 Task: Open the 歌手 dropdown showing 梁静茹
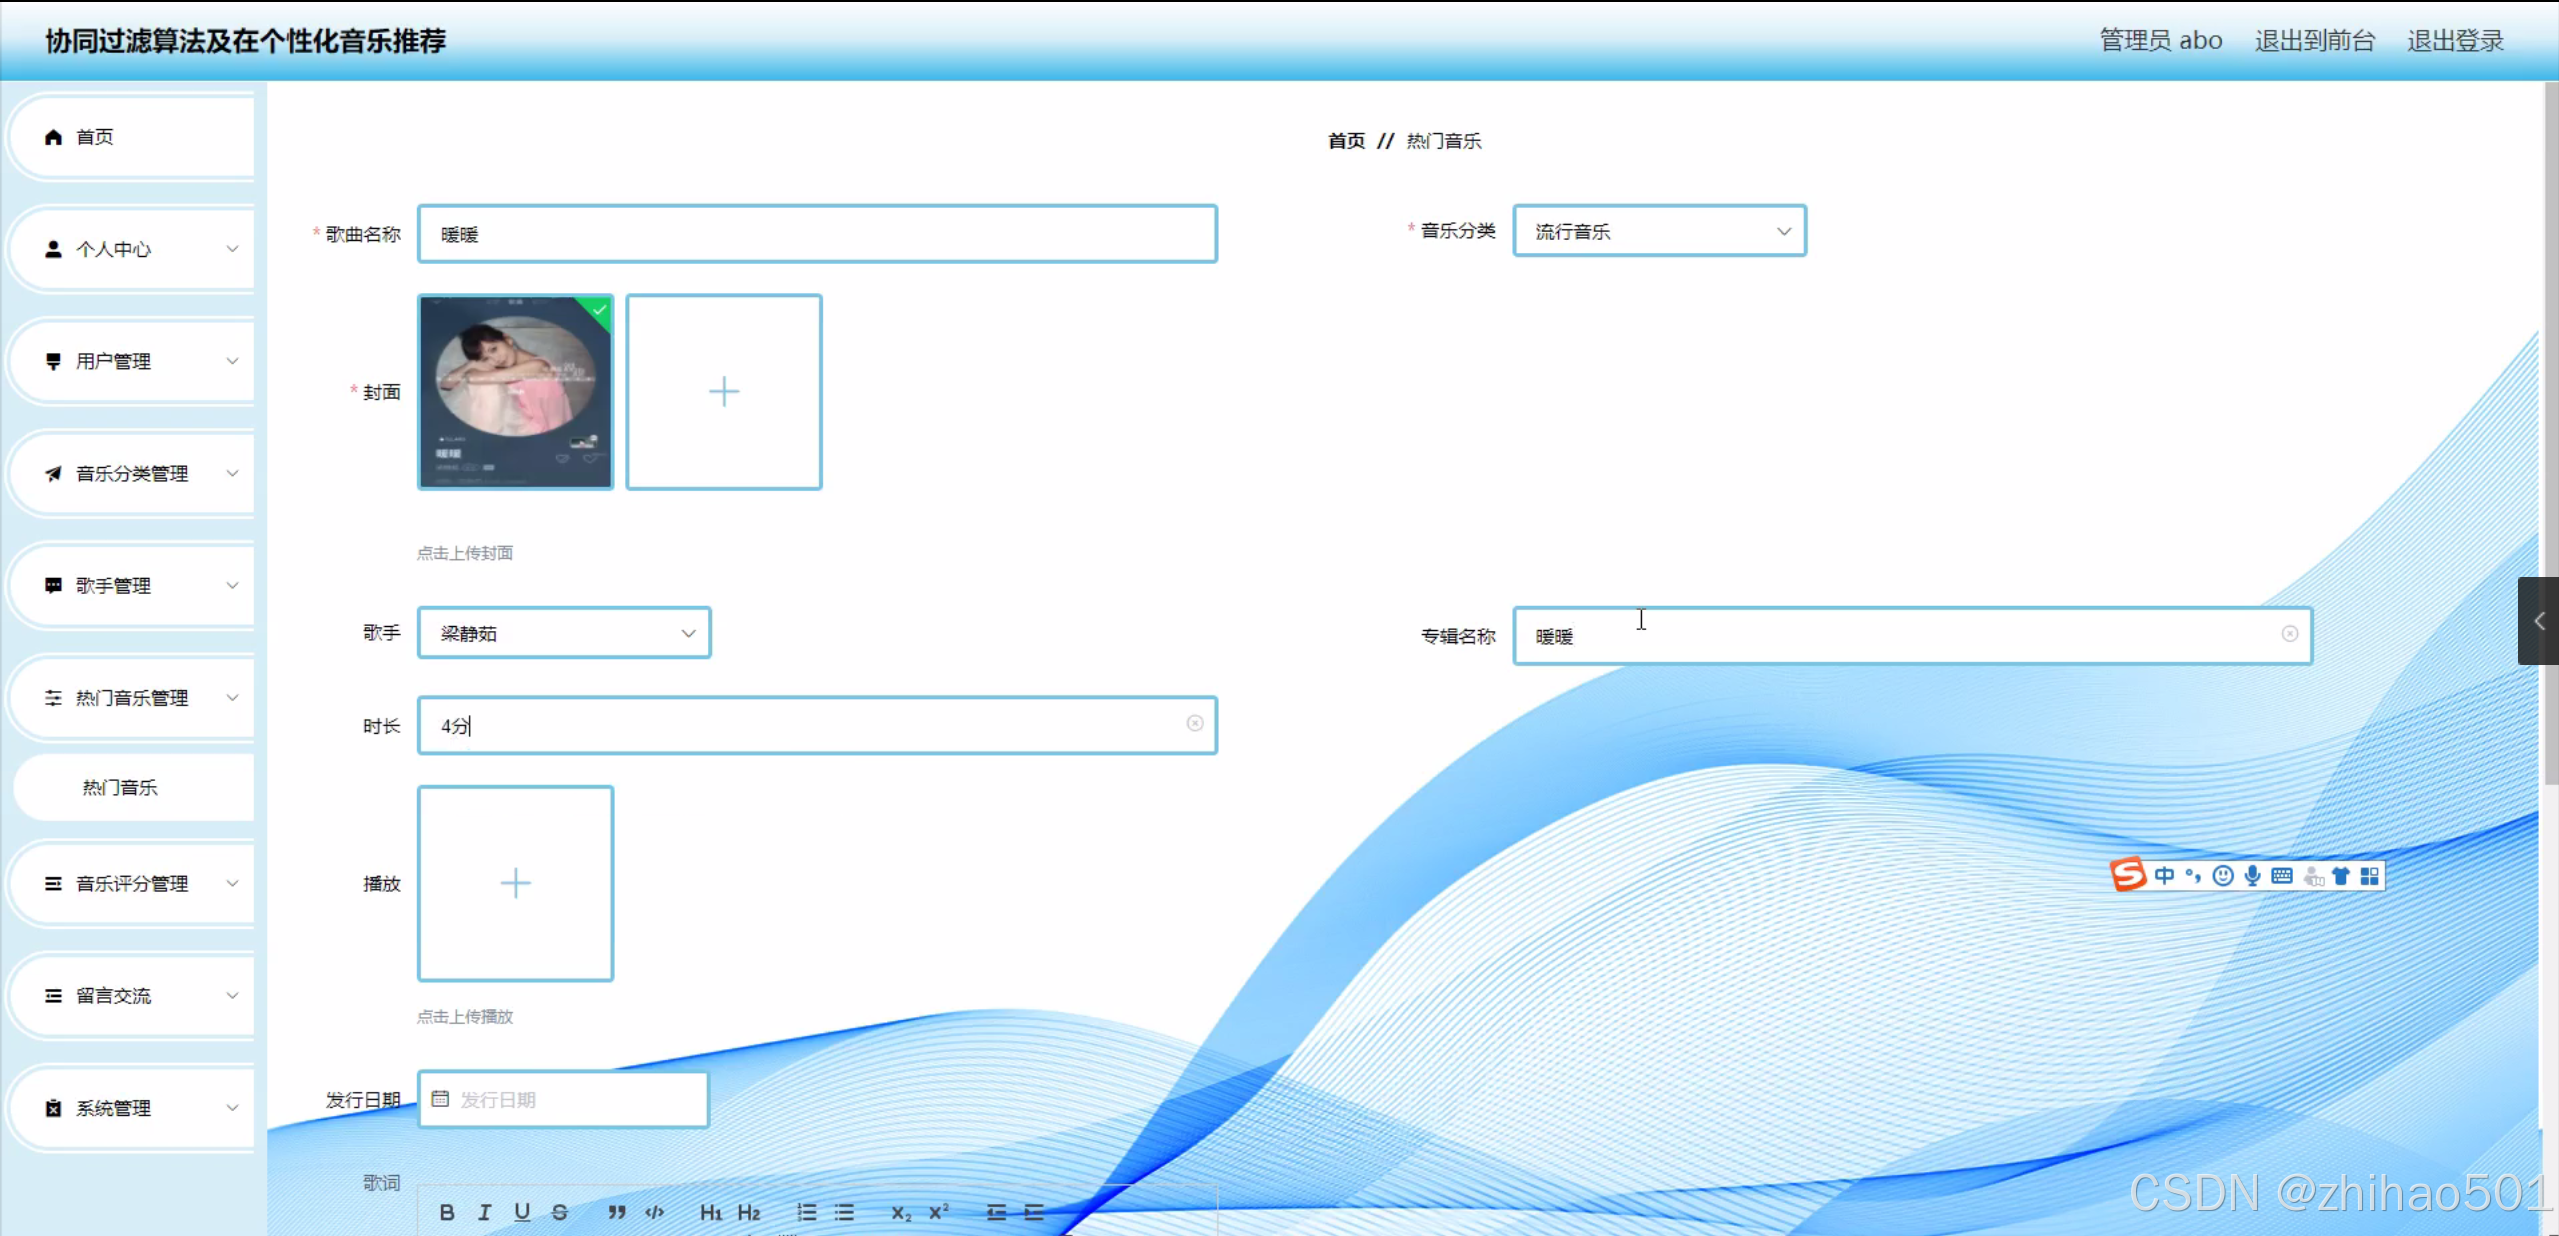[x=564, y=633]
